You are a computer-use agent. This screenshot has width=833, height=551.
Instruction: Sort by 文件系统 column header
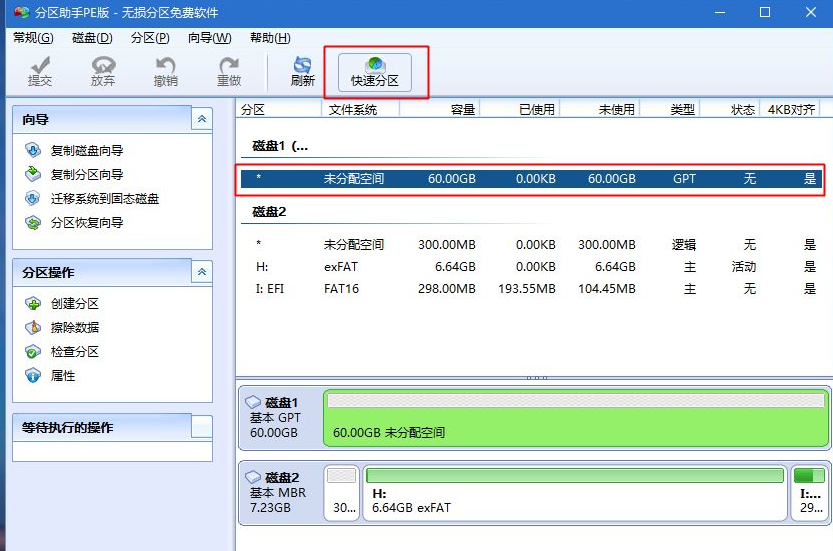click(x=353, y=110)
